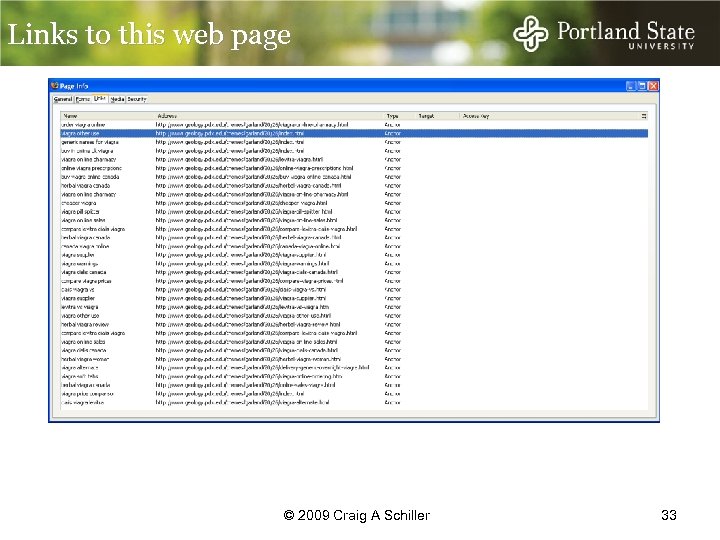Click the address ending compare-viagra-prices.html

click(249, 281)
